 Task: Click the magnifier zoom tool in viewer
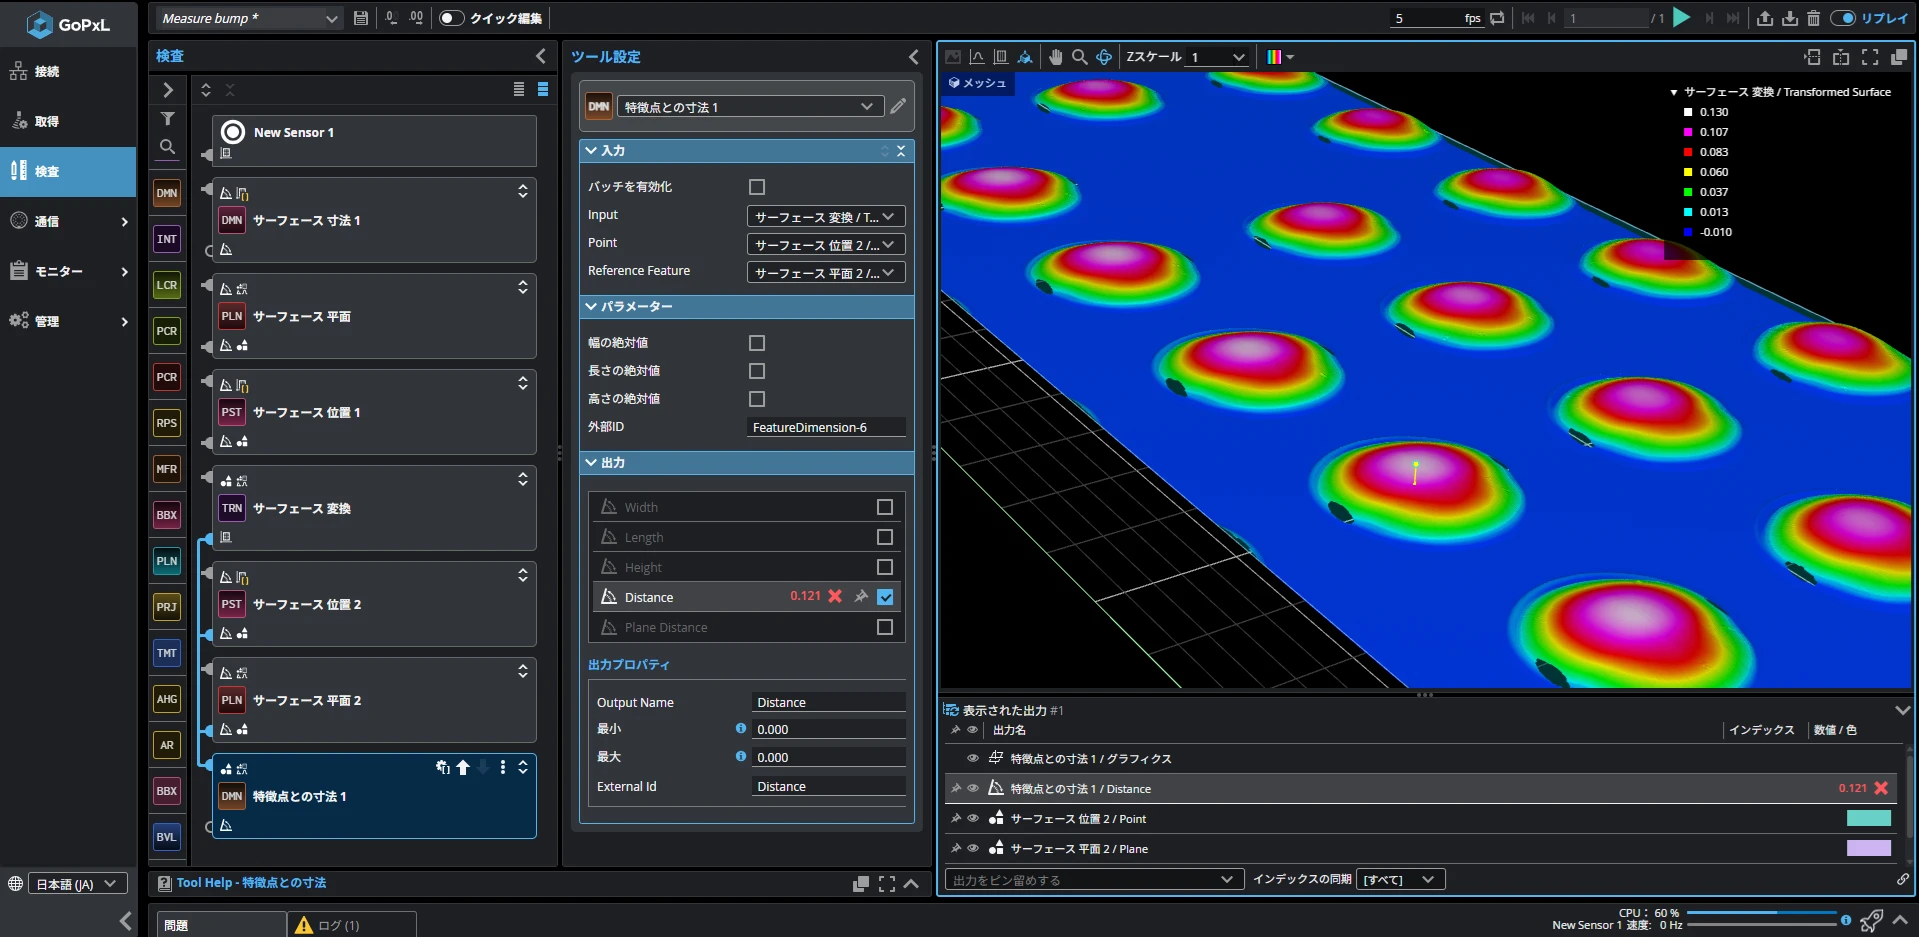tap(1080, 57)
